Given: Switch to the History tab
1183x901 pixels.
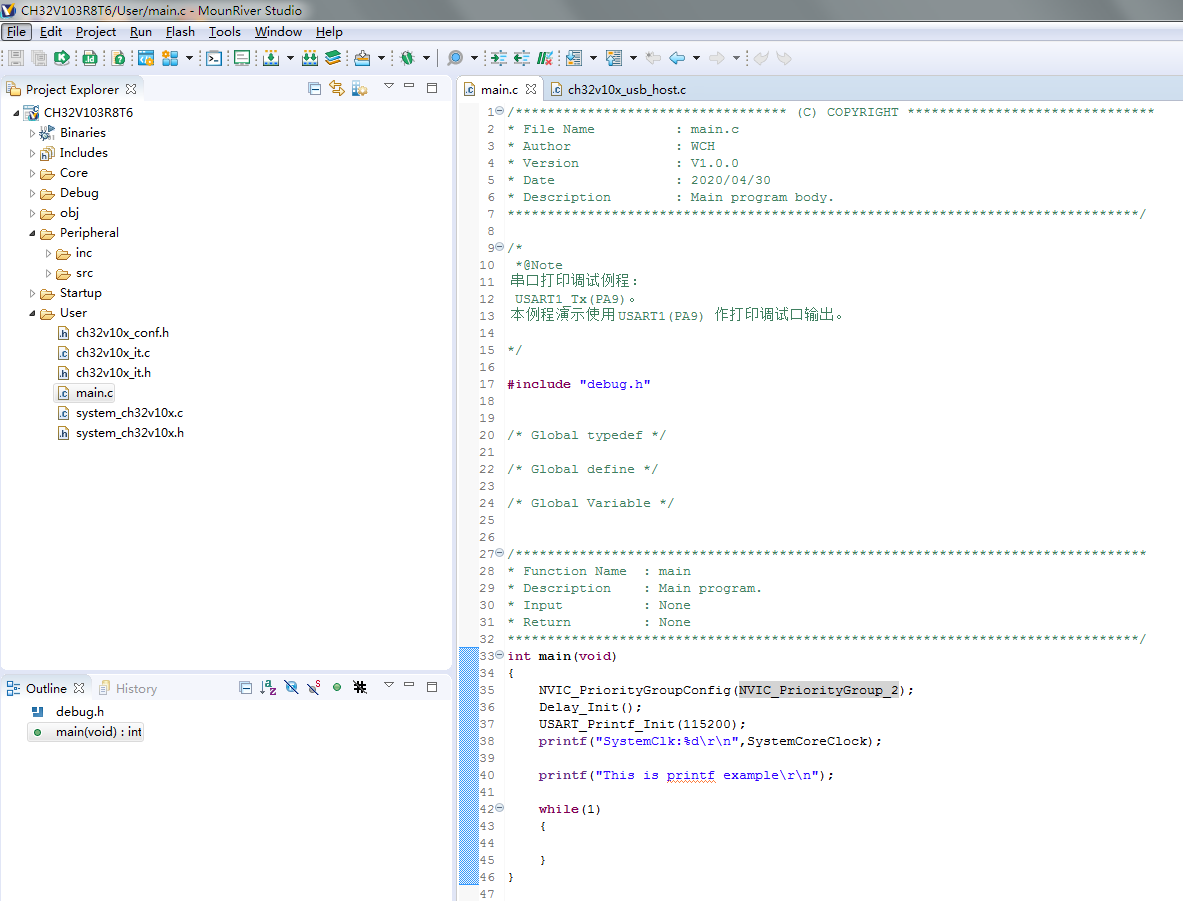Looking at the screenshot, I should coord(136,689).
